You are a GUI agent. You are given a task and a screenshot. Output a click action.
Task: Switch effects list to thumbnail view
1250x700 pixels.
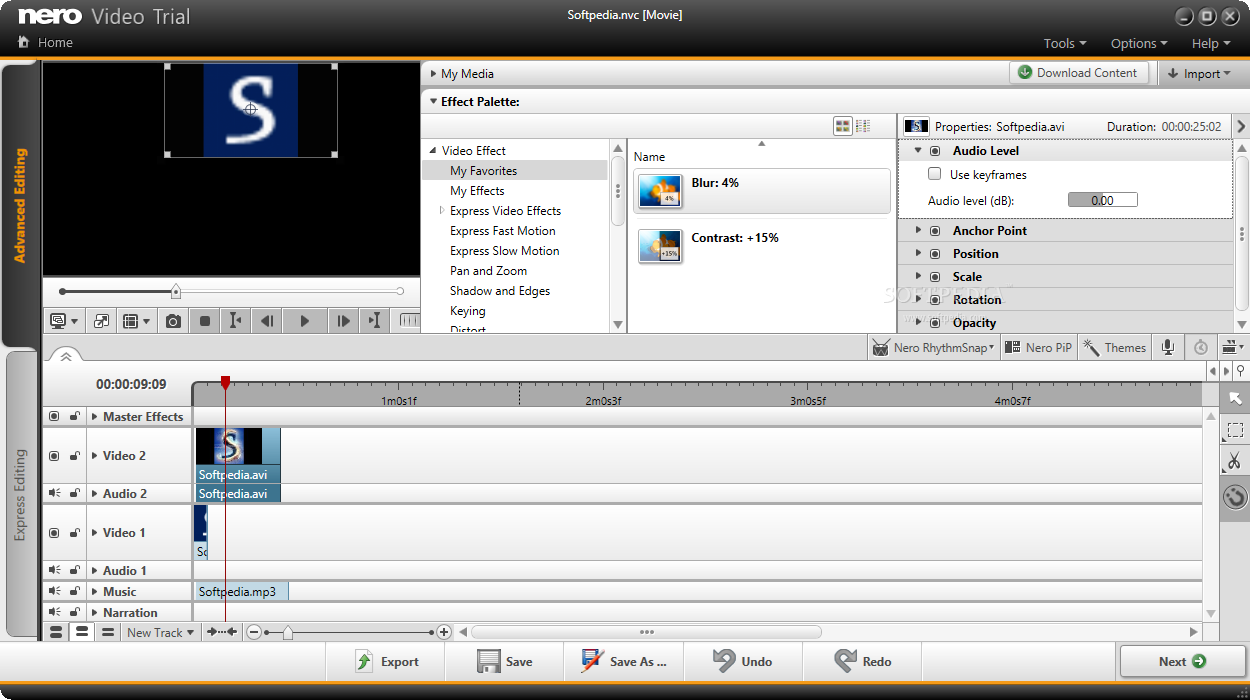point(843,126)
